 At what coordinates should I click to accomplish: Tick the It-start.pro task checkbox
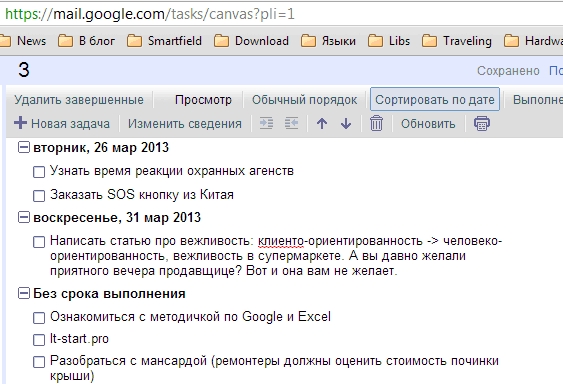coord(39,339)
